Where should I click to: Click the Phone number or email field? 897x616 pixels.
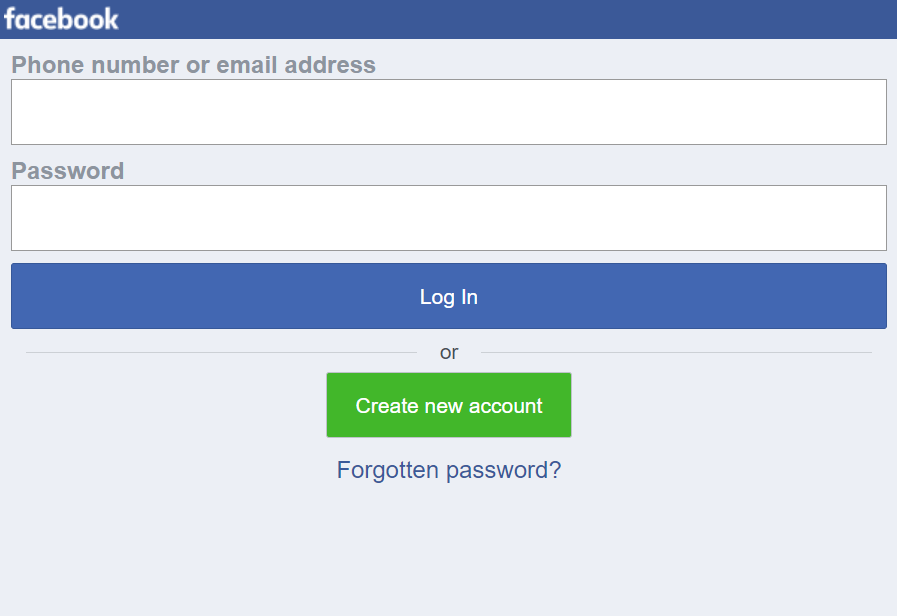pyautogui.click(x=448, y=112)
